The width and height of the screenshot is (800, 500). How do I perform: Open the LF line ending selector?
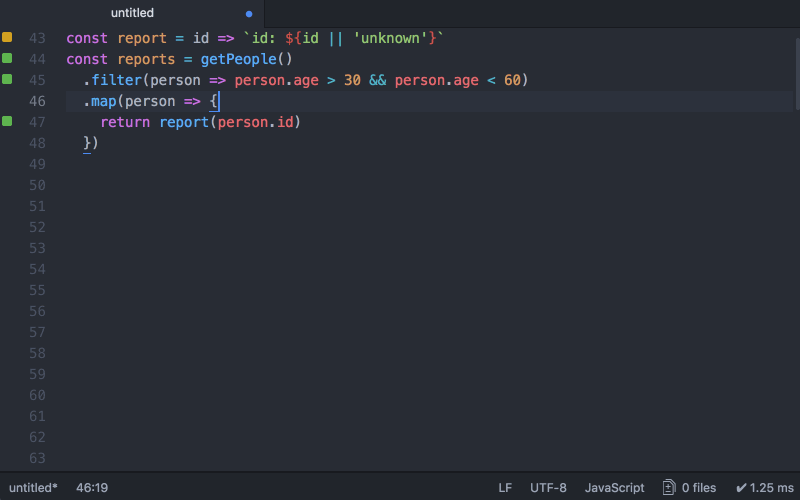[x=505, y=488]
